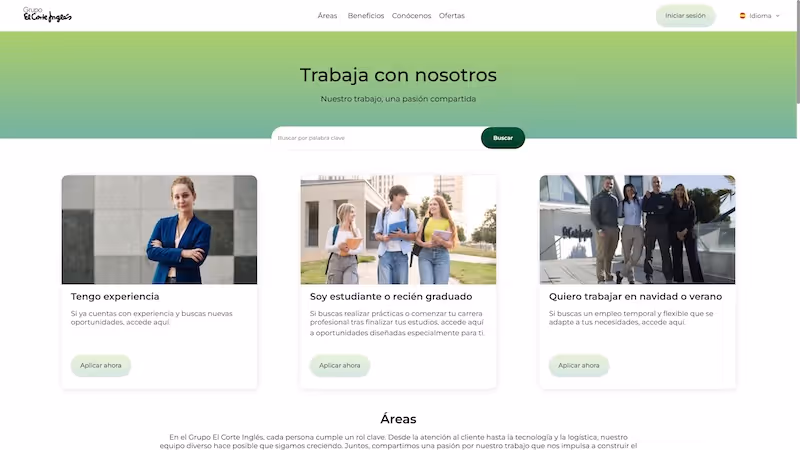Select the Spanish flag icon

tap(742, 16)
